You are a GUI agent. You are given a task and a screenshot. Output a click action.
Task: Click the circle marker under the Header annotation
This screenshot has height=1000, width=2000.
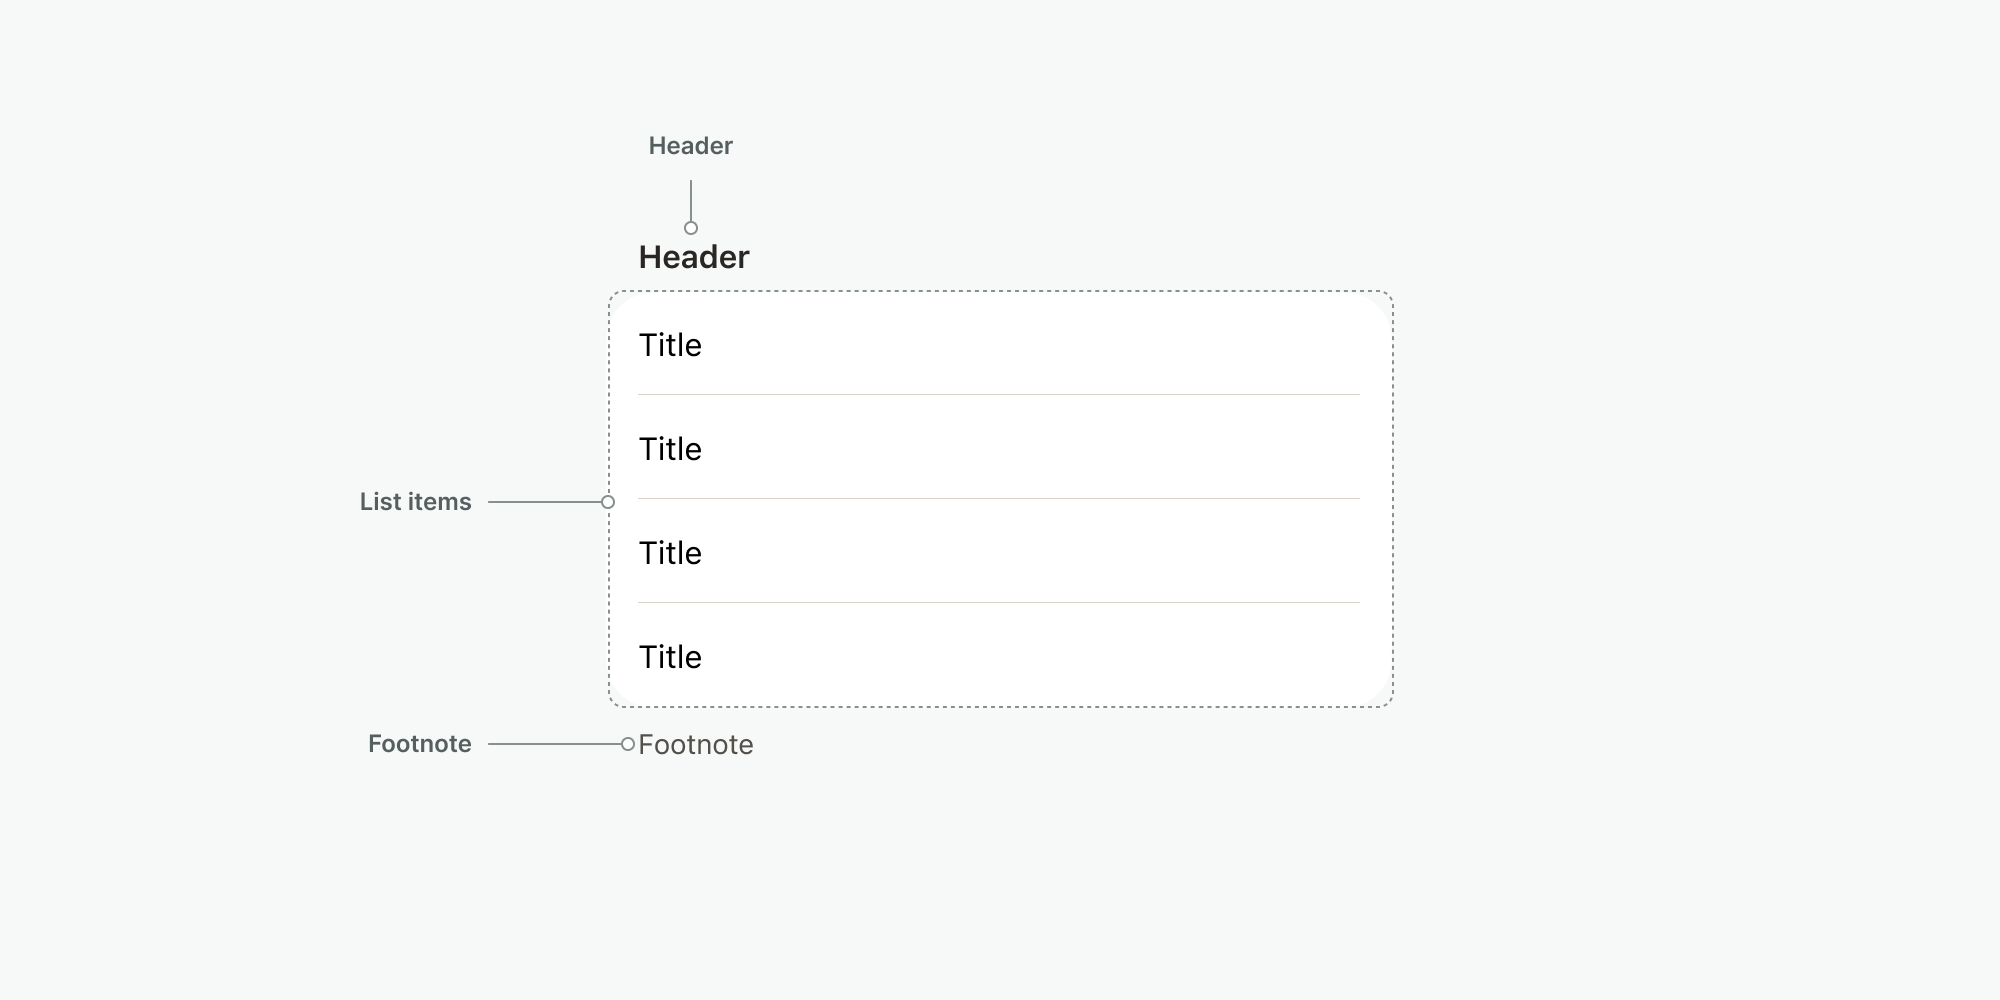click(691, 228)
